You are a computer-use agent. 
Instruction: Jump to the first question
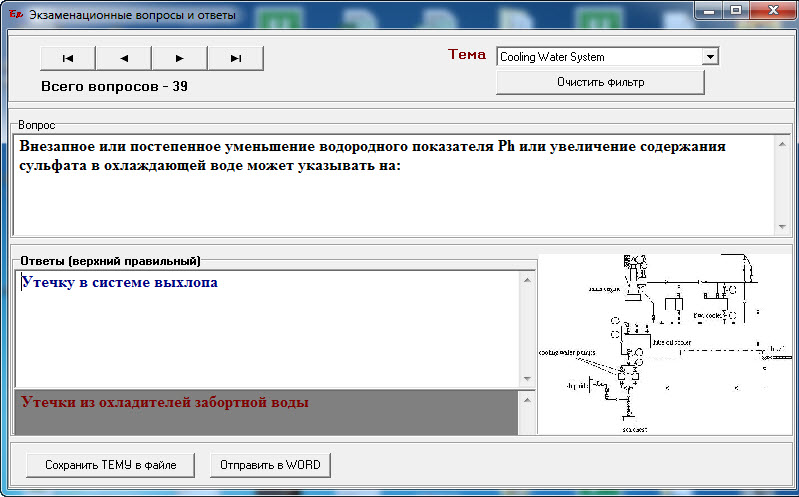tap(67, 58)
